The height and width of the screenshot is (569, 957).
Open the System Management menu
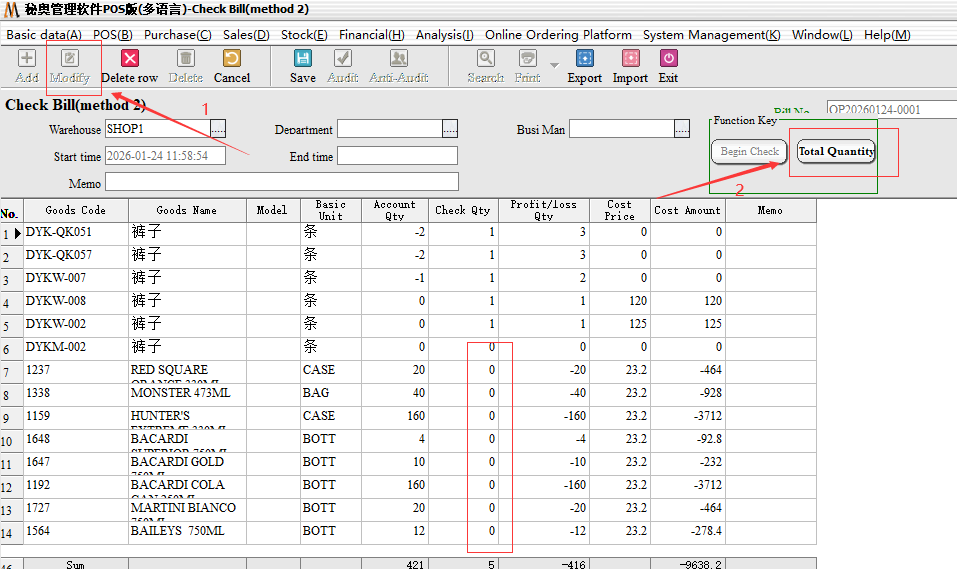[x=711, y=34]
